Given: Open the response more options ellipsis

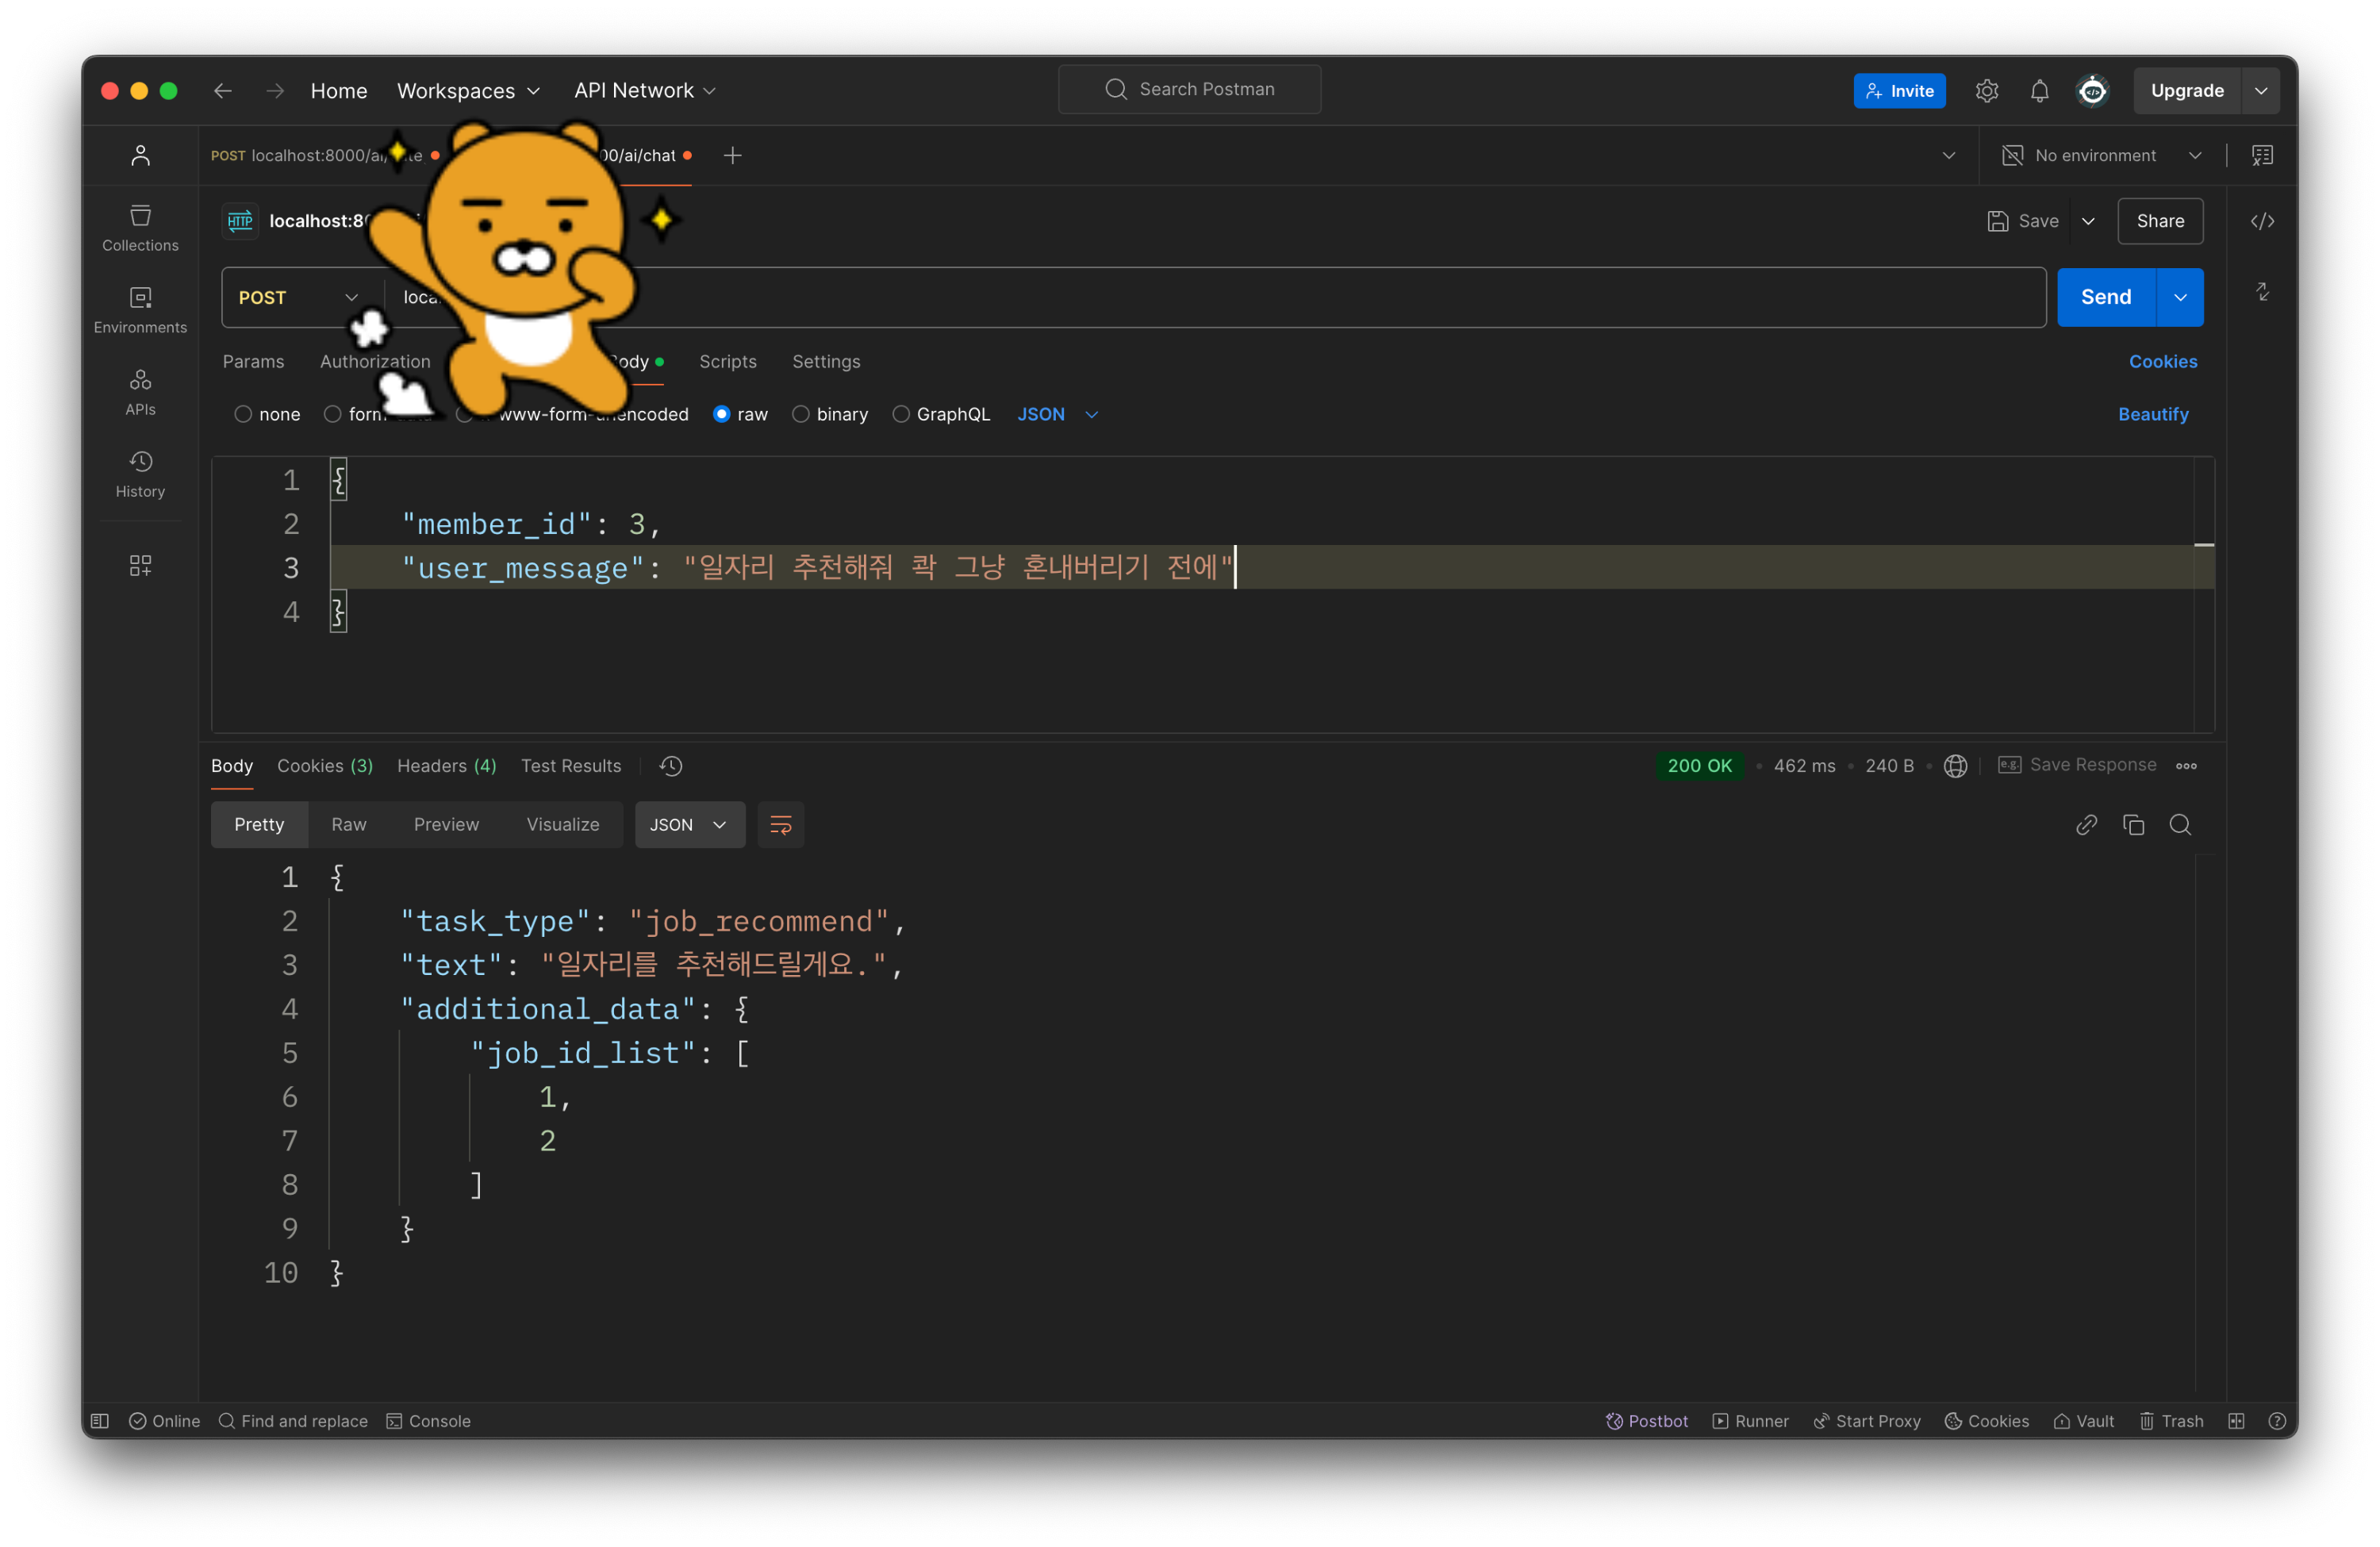Looking at the screenshot, I should pos(2187,766).
